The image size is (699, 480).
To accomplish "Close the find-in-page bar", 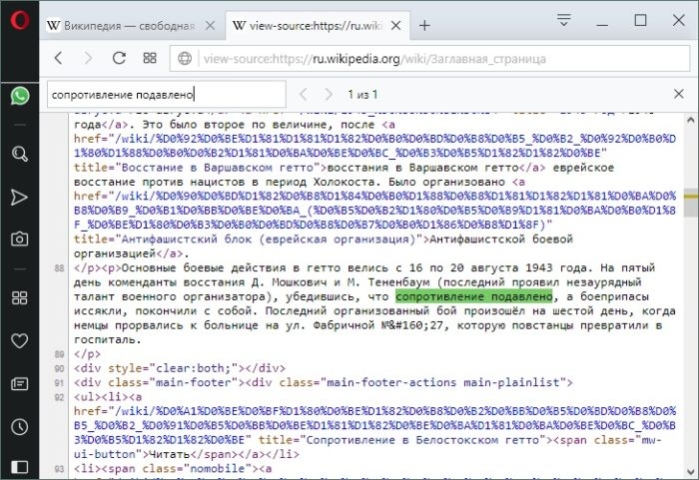I will [678, 94].
